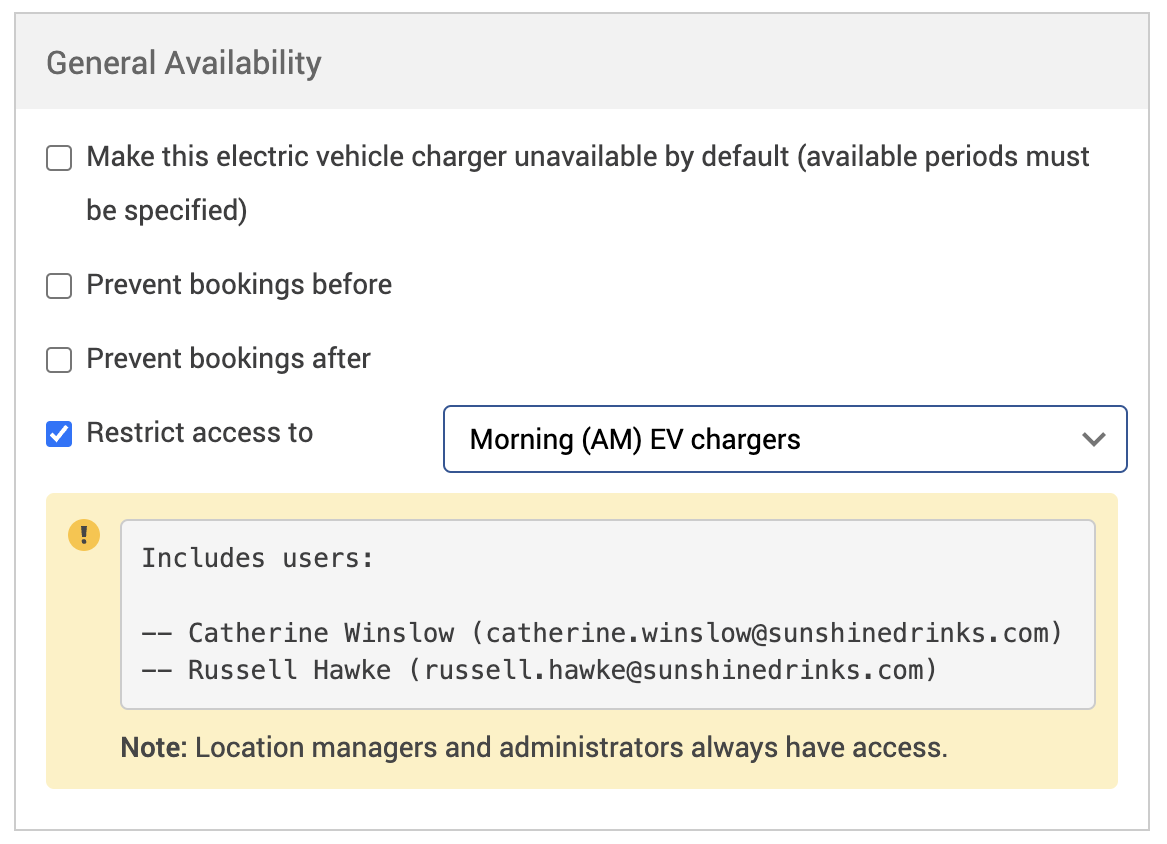Tick the Prevent bookings before checkbox
Image resolution: width=1167 pixels, height=844 pixels.
(x=60, y=286)
